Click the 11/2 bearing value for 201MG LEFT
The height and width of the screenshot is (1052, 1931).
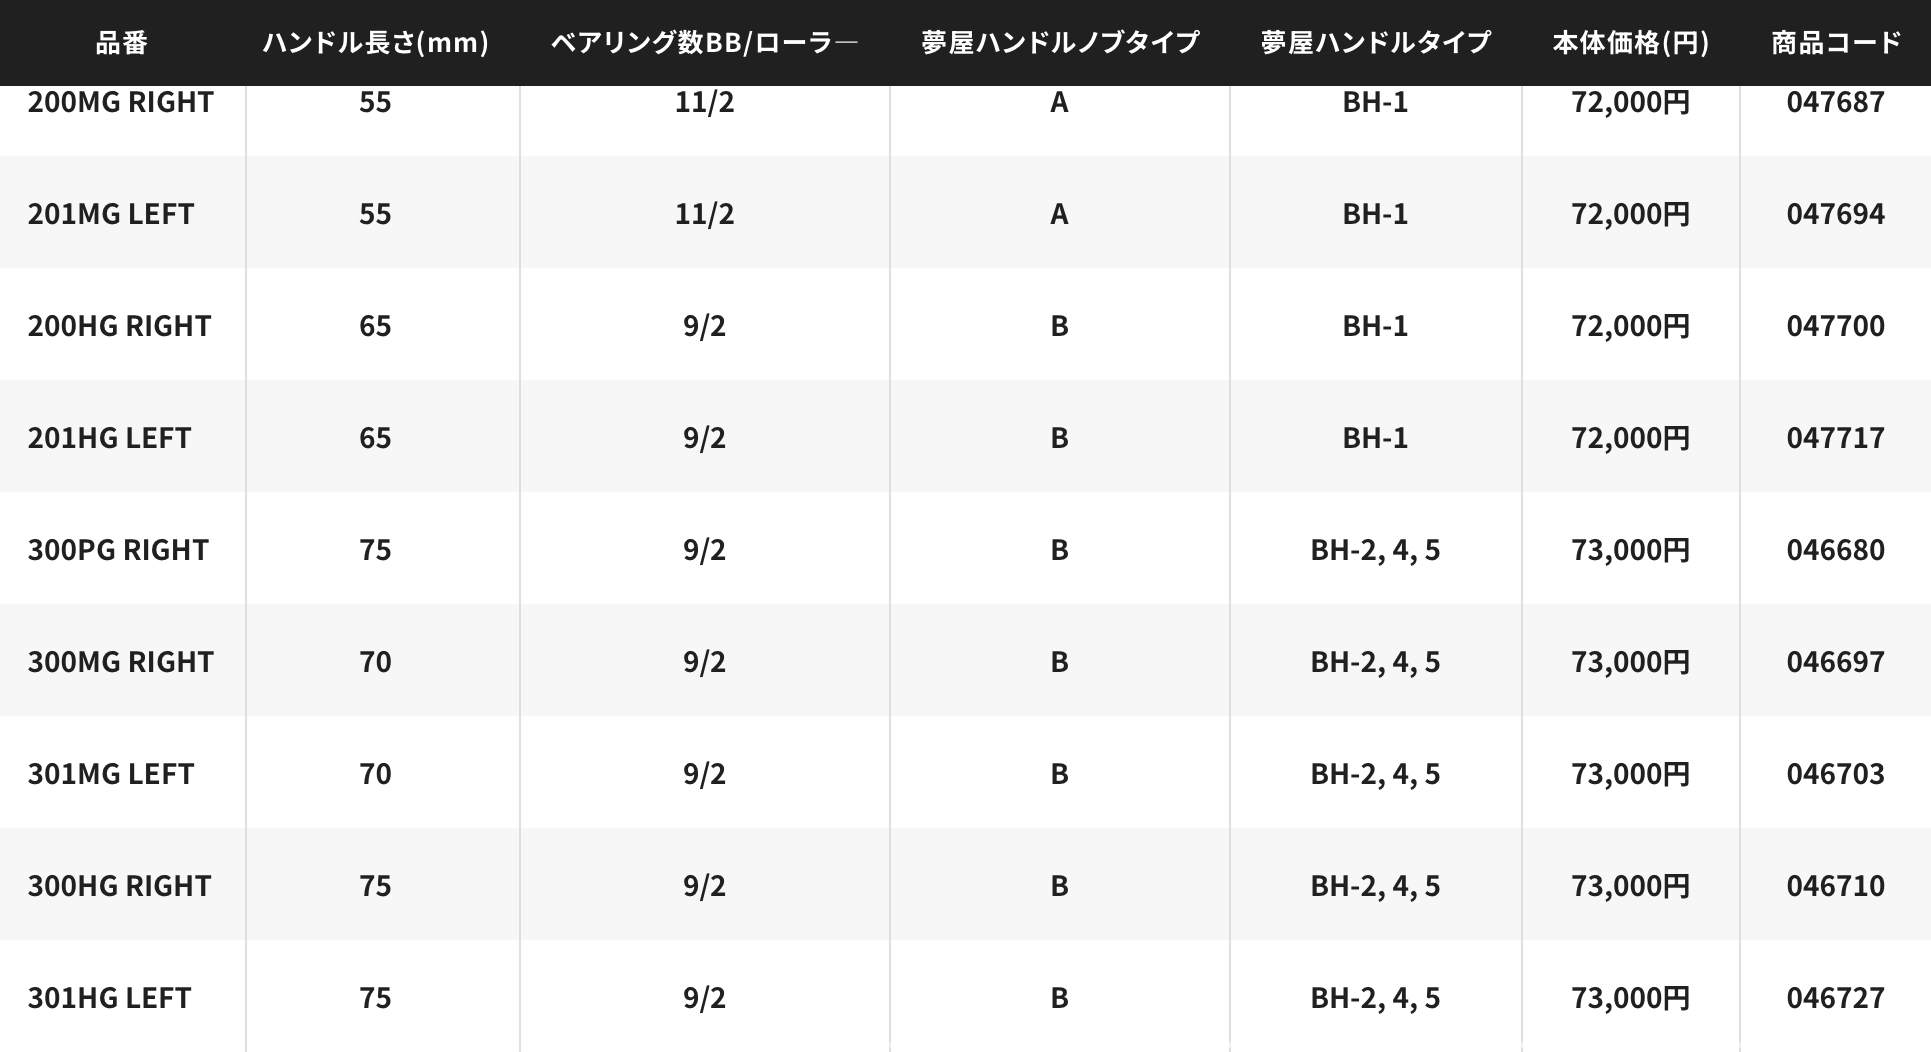[x=704, y=214]
